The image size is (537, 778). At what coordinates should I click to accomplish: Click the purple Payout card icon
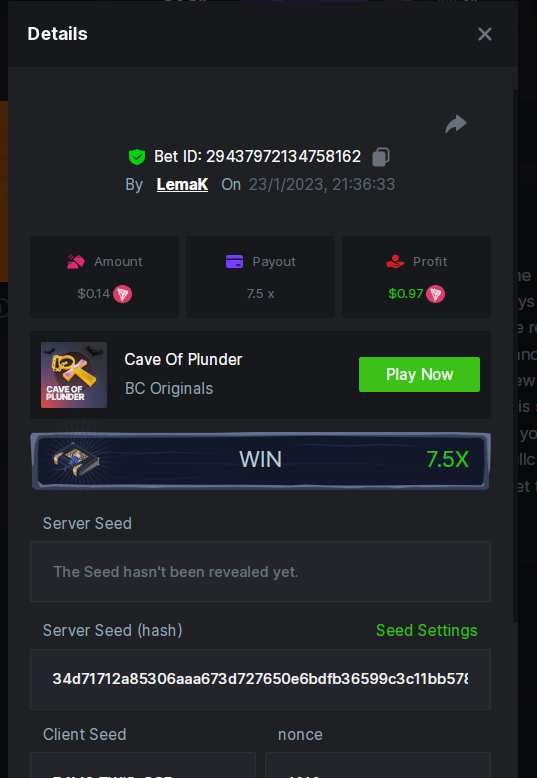tap(234, 261)
